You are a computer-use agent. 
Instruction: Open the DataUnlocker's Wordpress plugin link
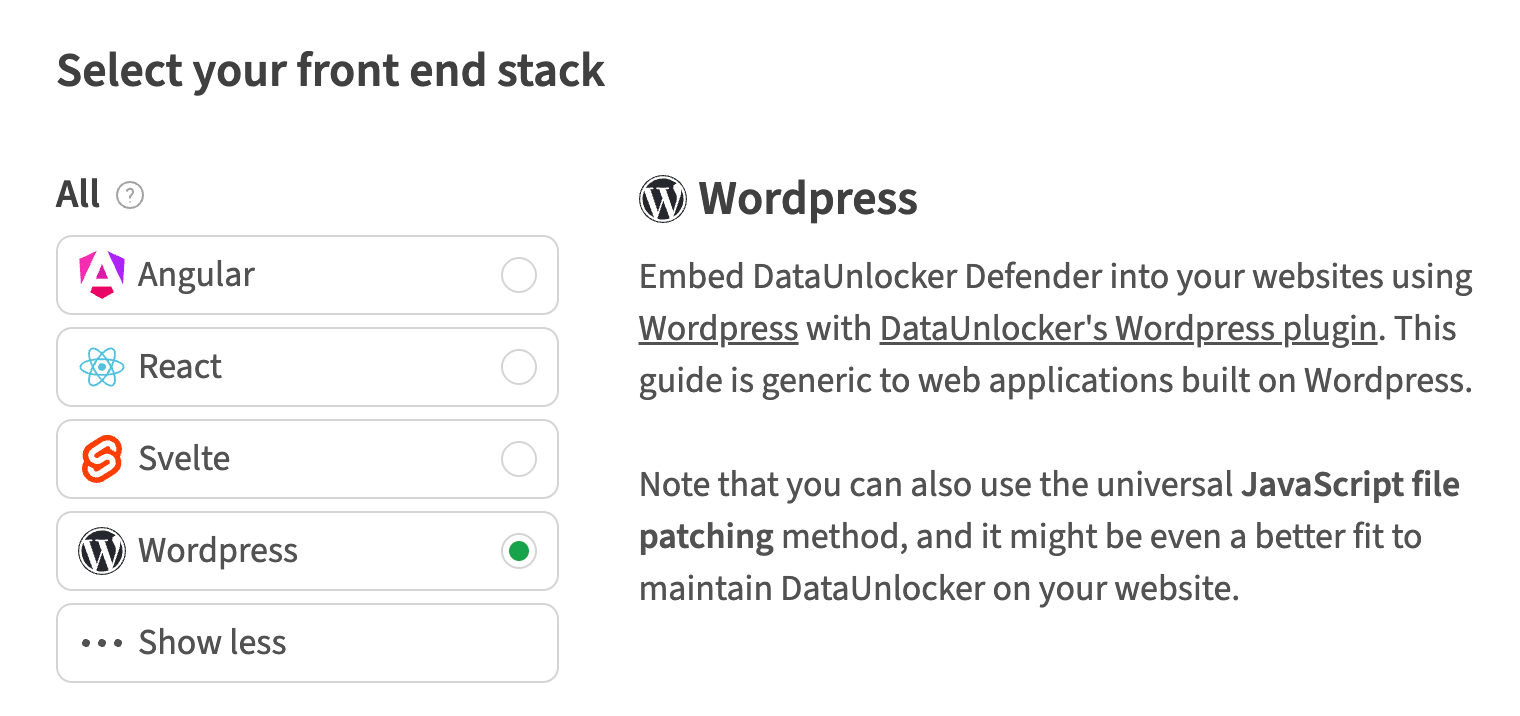[1128, 328]
